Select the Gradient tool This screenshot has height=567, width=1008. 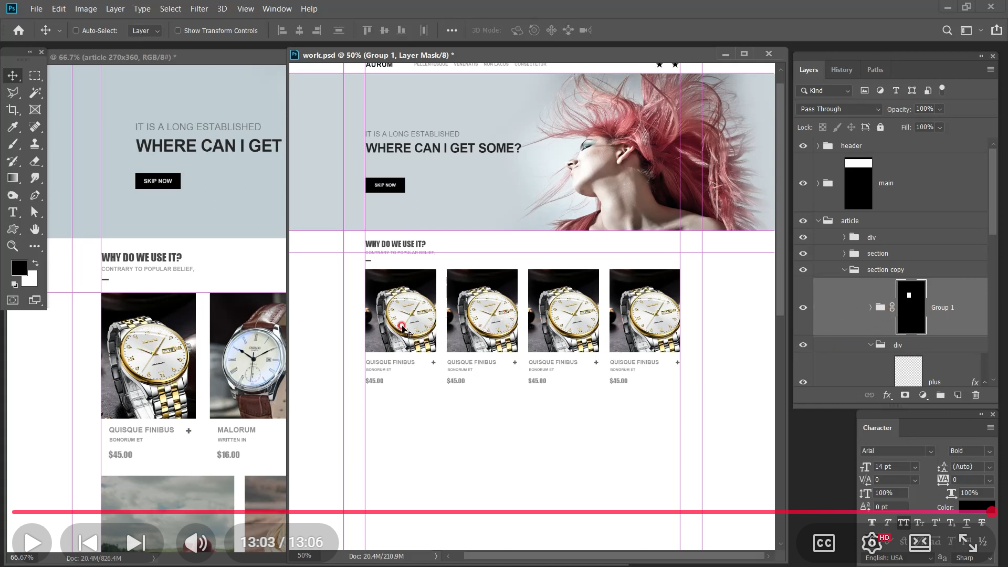[12, 178]
